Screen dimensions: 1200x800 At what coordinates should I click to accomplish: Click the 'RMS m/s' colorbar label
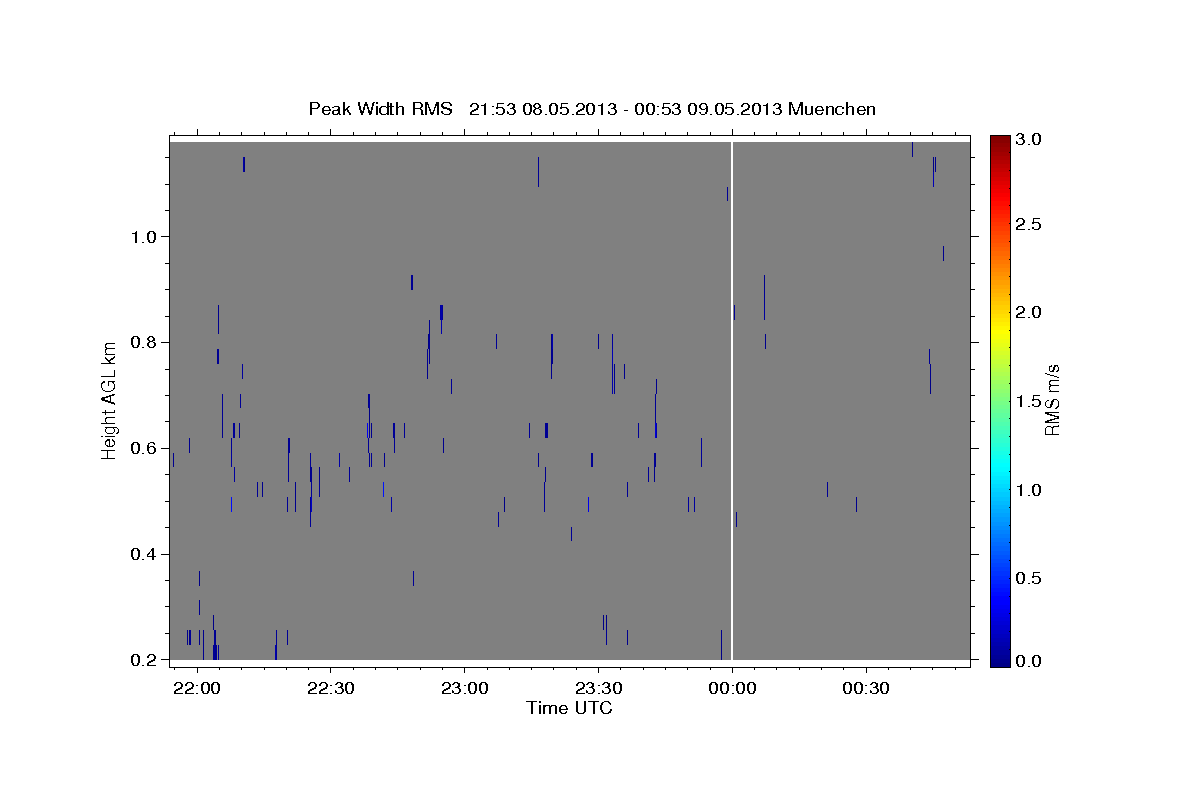click(x=1052, y=400)
